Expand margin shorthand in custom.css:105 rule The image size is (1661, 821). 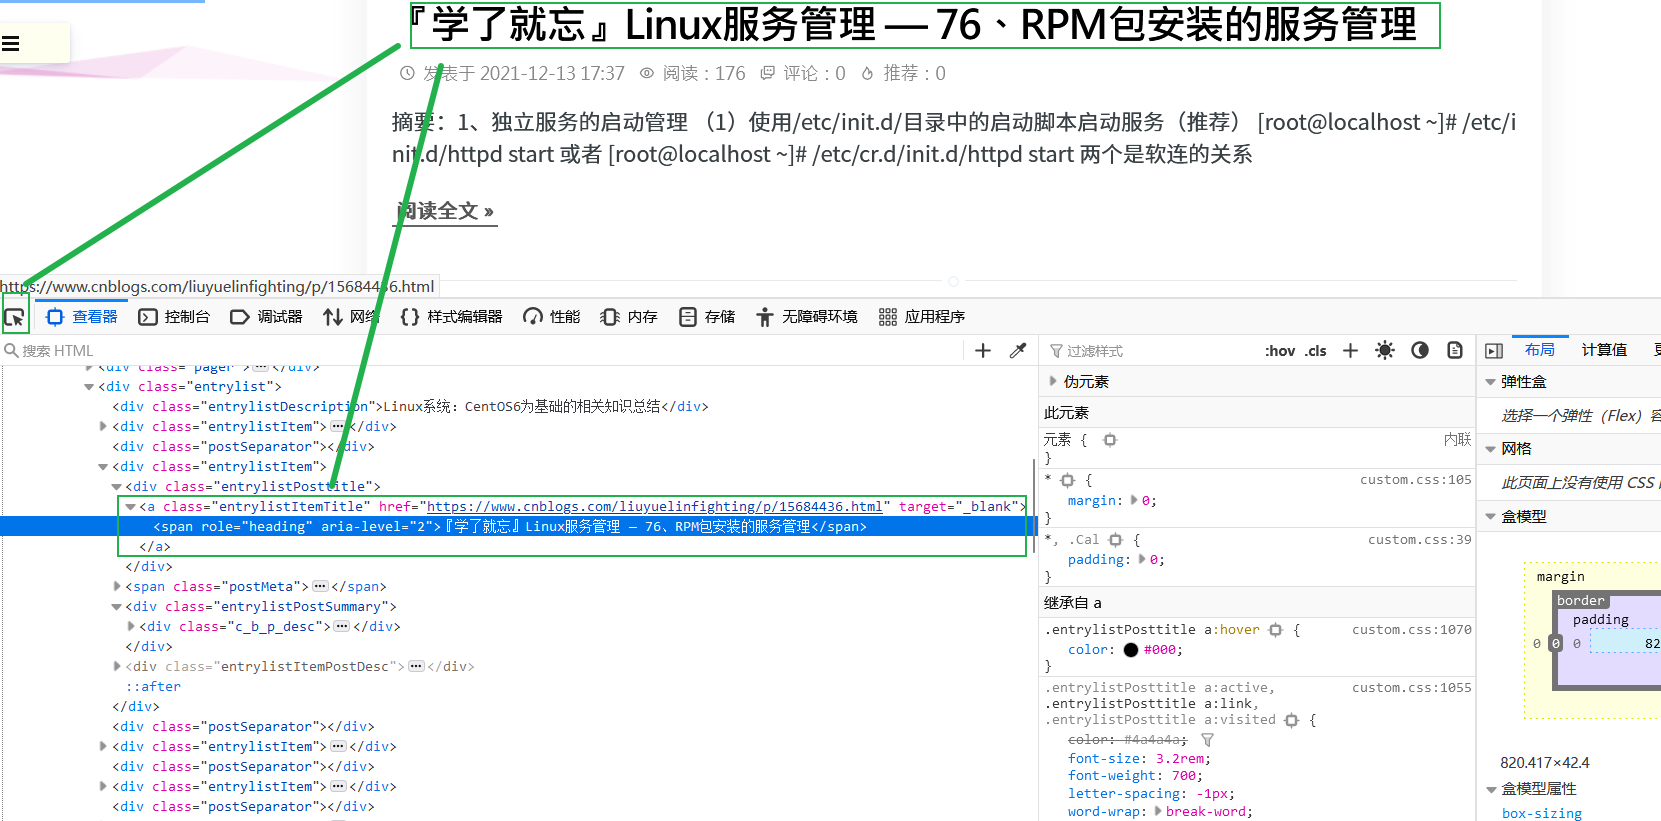click(x=1133, y=500)
